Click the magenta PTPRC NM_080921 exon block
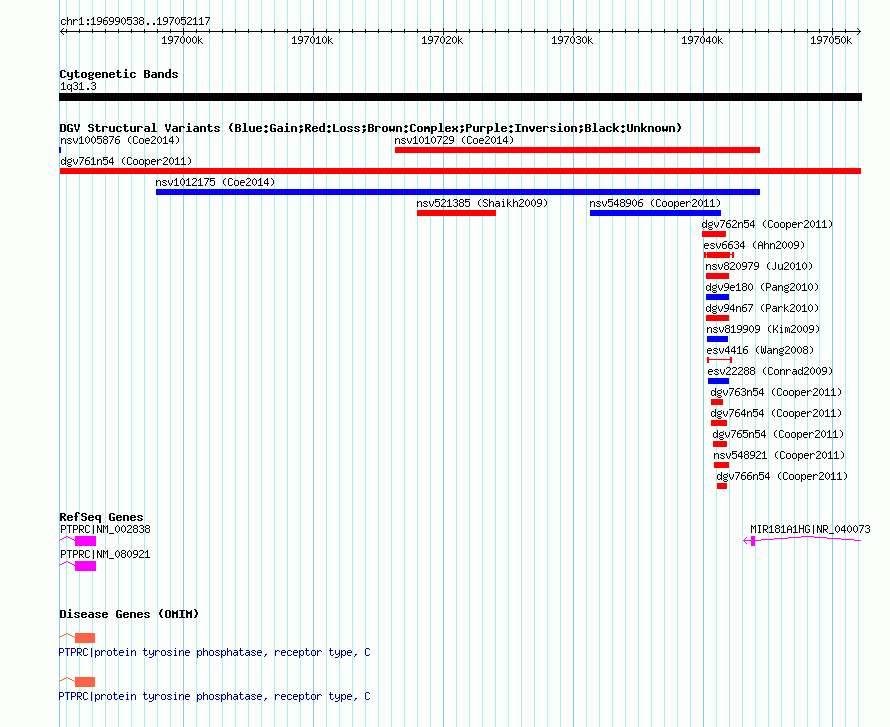Screen dimensions: 890x727 (x=85, y=566)
